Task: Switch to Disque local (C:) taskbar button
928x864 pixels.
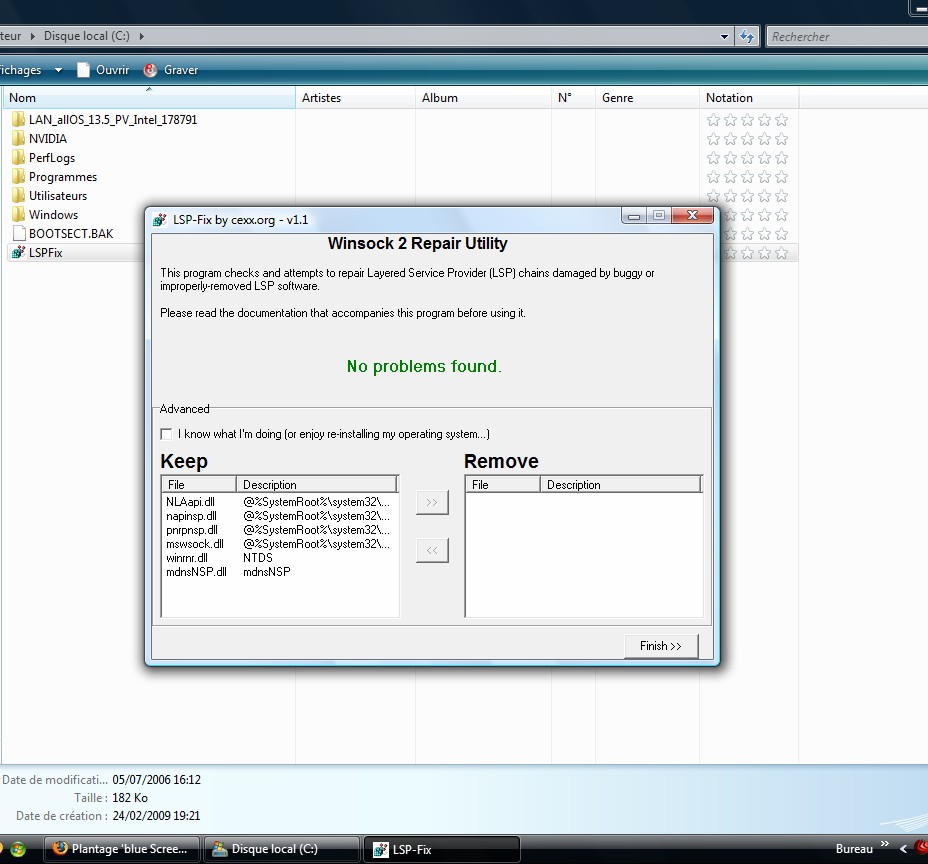Action: click(282, 849)
